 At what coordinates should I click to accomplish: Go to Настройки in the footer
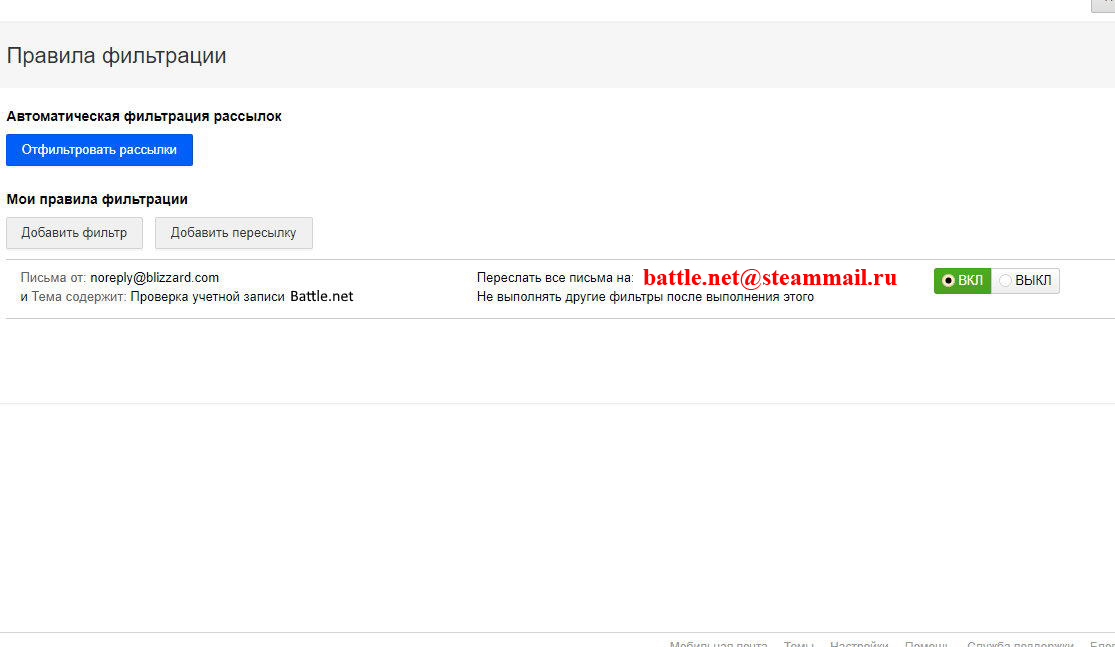(859, 643)
